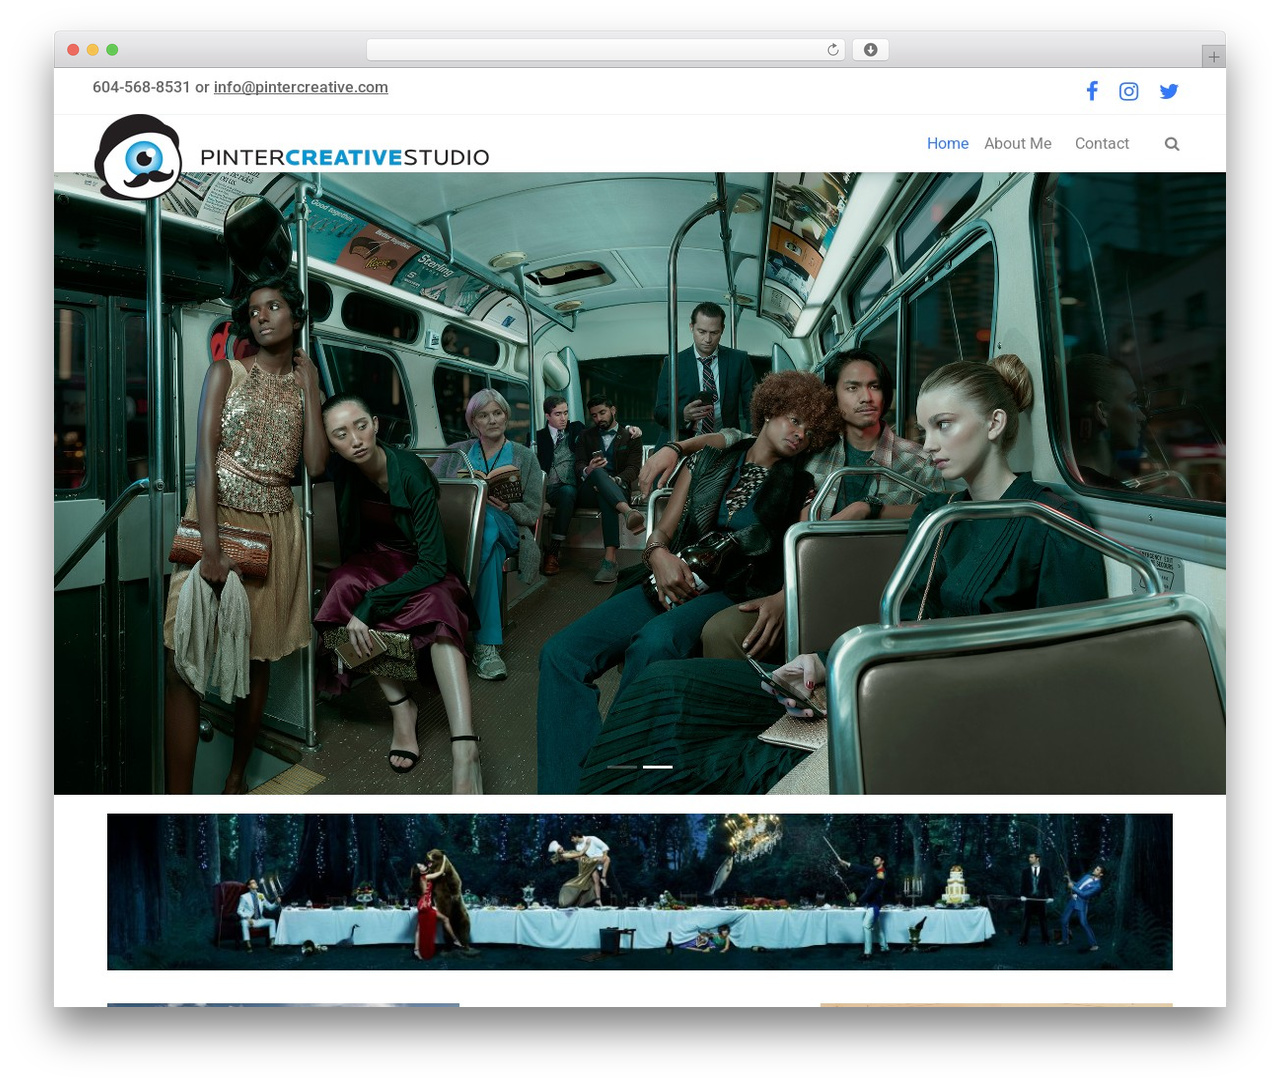Viewport: 1280px width, 1084px height.
Task: Click the green maximize window button
Action: 112,50
